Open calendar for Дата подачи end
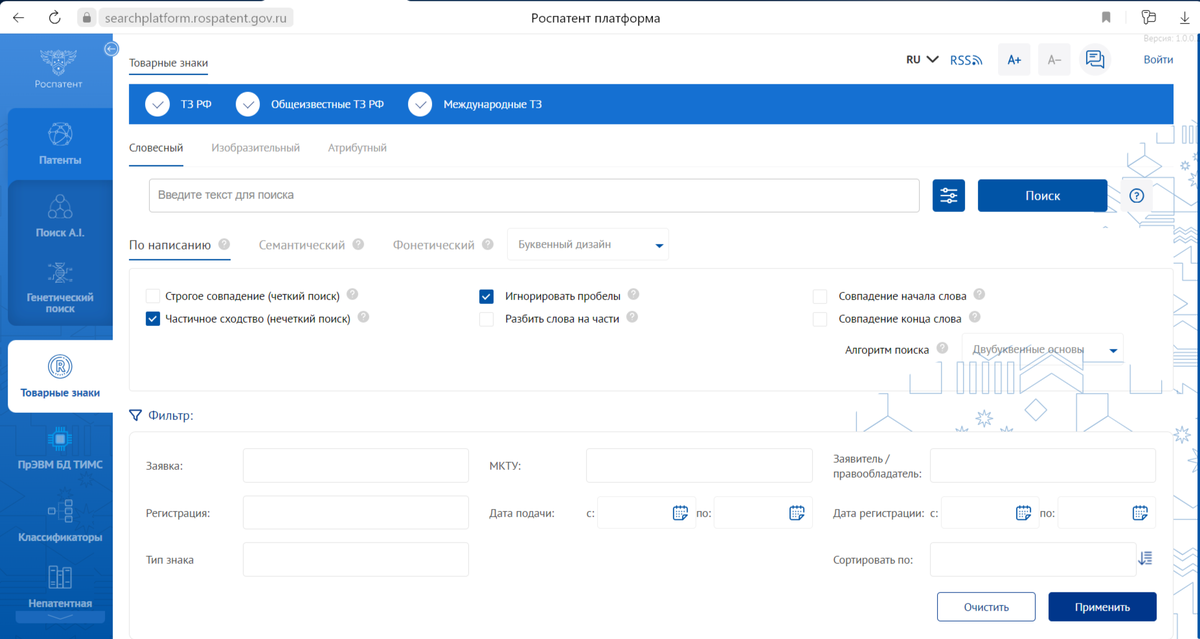This screenshot has height=639, width=1200. point(797,513)
